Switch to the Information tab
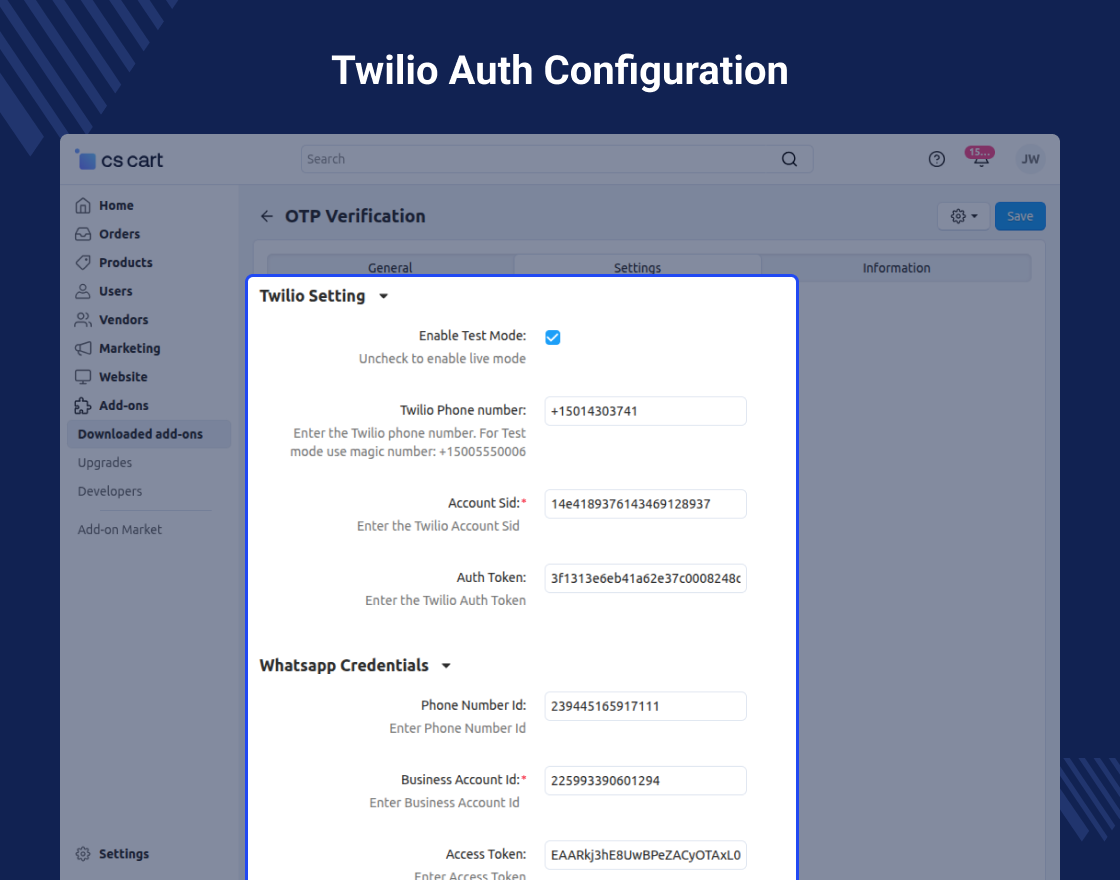1120x880 pixels. (896, 268)
